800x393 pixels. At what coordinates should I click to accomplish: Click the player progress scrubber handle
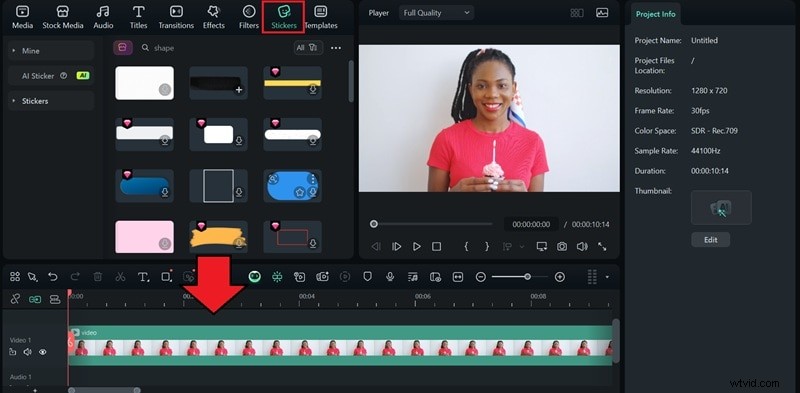374,224
